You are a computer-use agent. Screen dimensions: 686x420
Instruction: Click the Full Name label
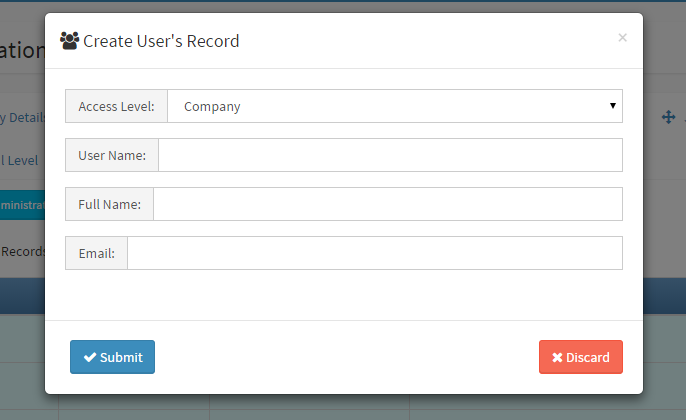109,204
